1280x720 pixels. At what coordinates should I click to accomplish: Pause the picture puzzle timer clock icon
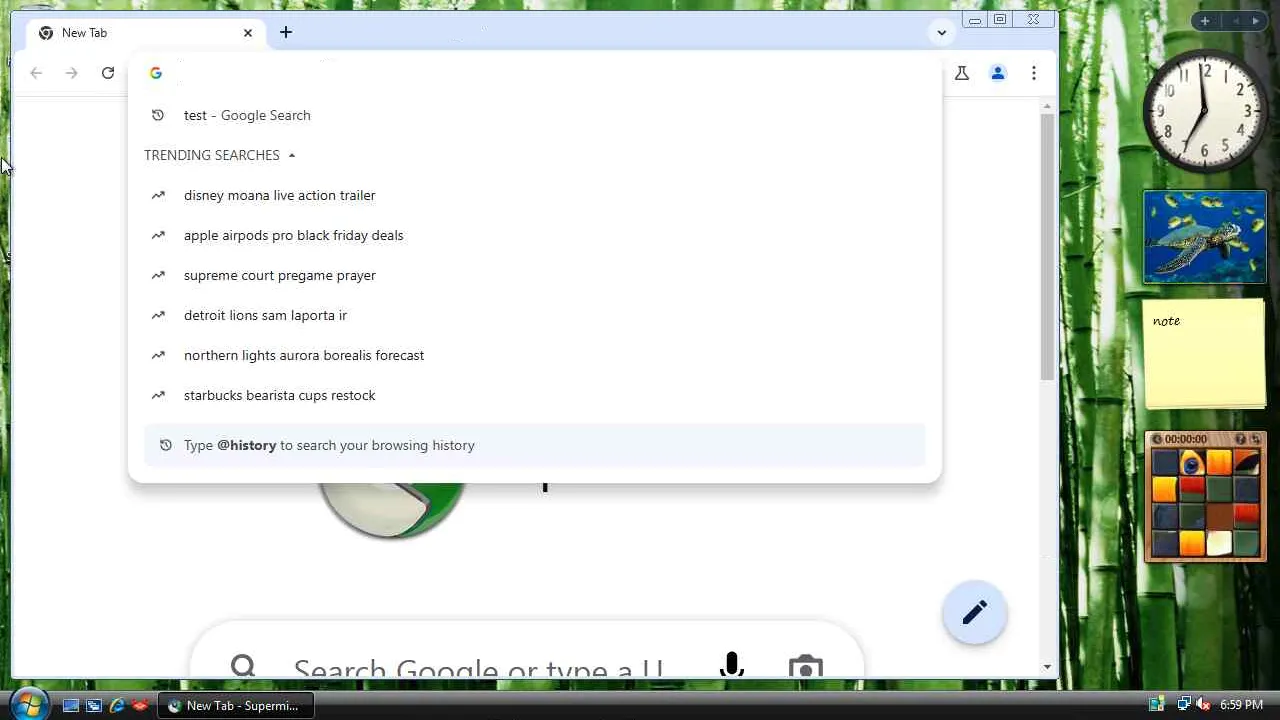[1157, 439]
